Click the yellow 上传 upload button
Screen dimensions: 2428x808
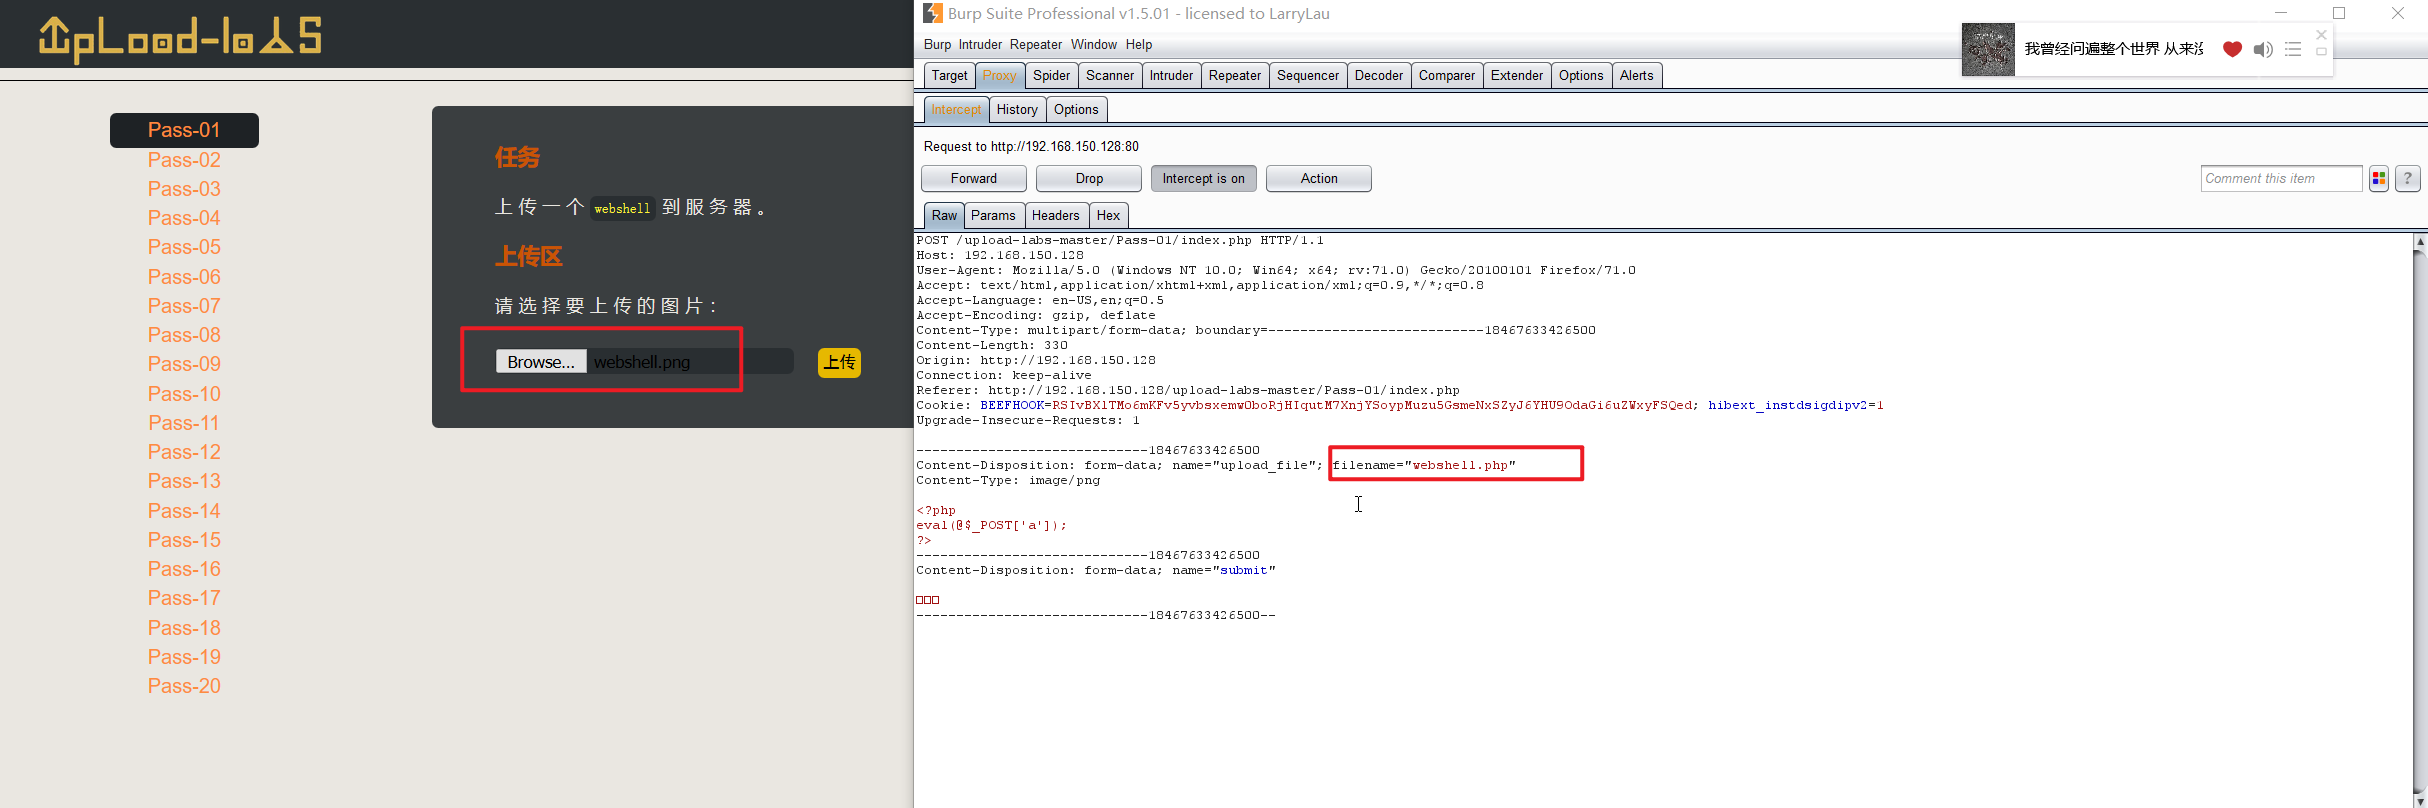[x=839, y=362]
